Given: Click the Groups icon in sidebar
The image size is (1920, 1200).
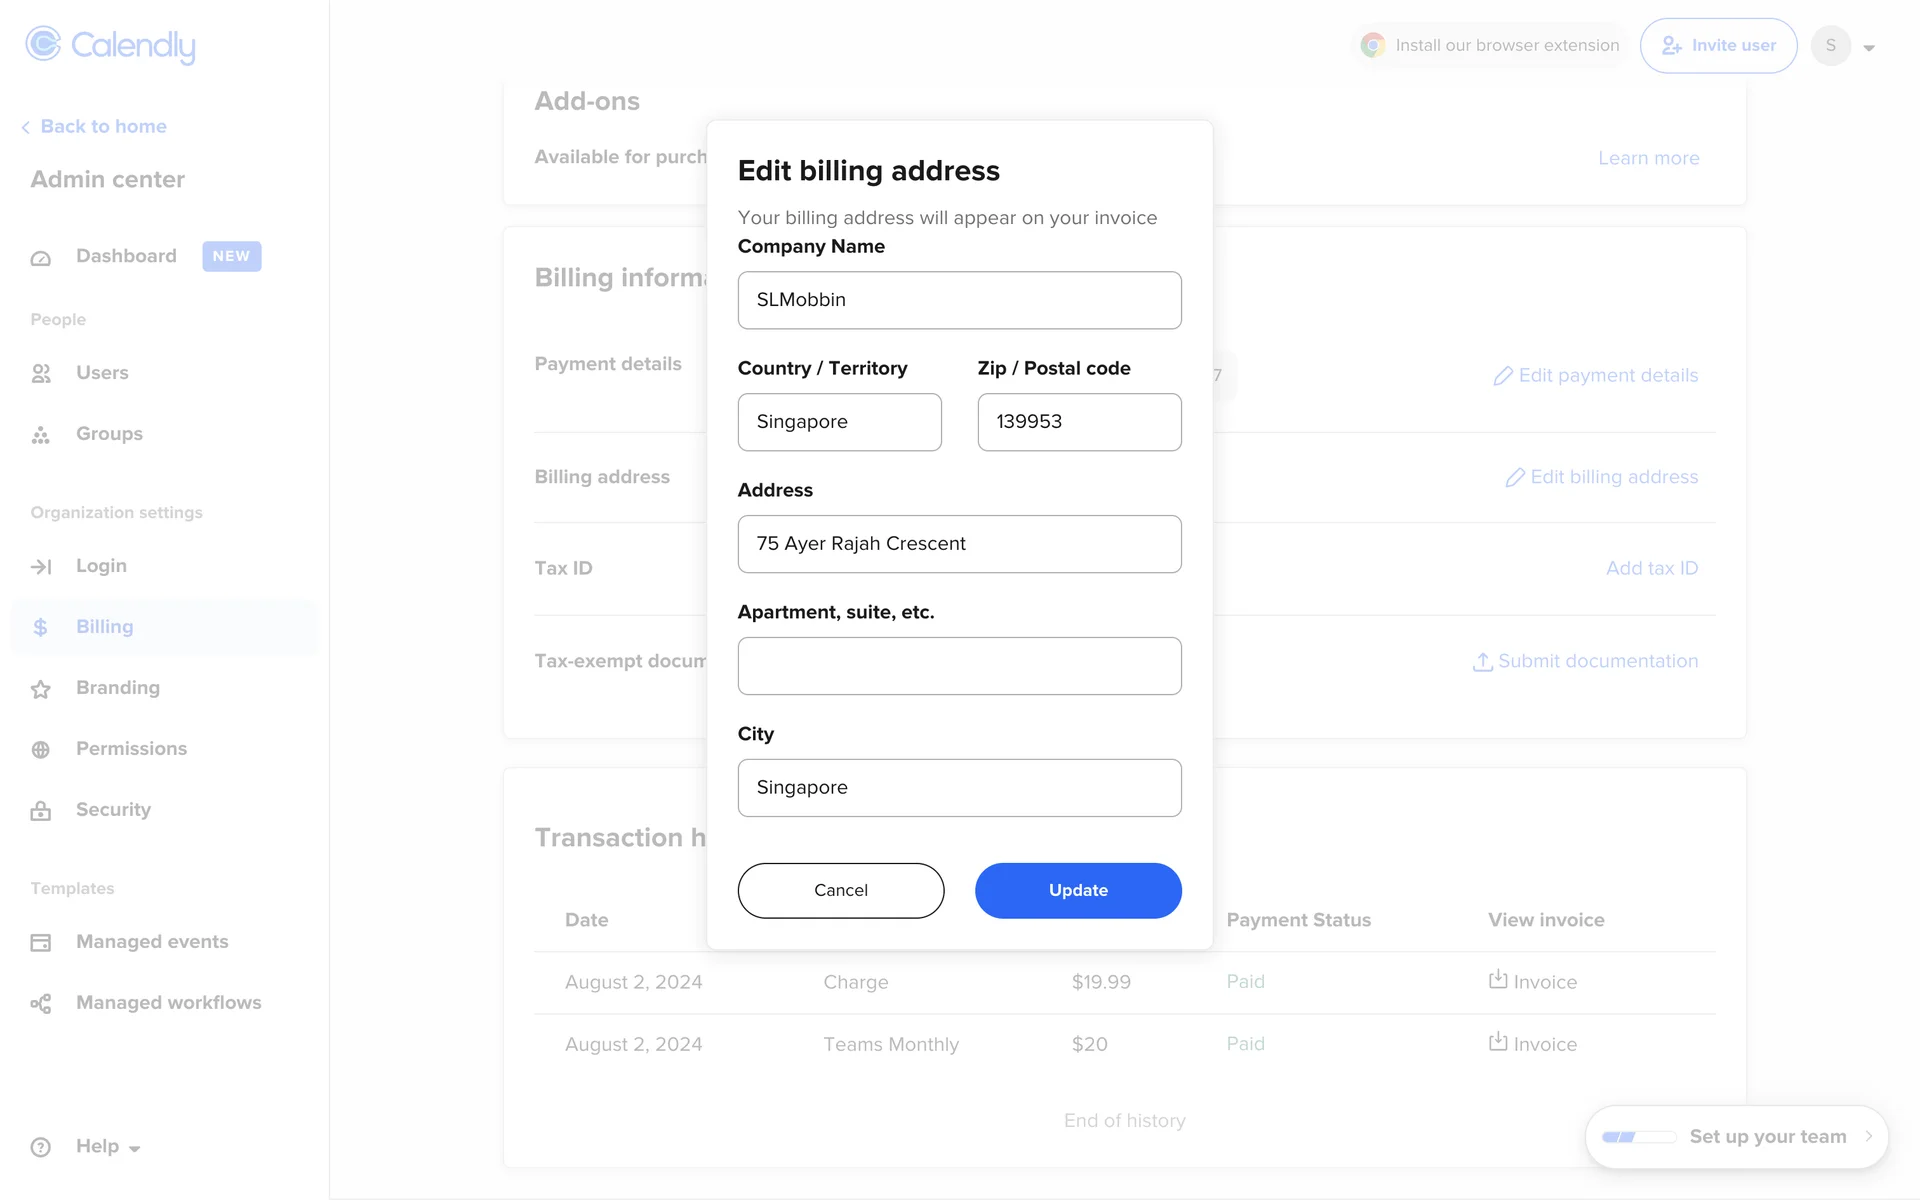Looking at the screenshot, I should pyautogui.click(x=41, y=435).
